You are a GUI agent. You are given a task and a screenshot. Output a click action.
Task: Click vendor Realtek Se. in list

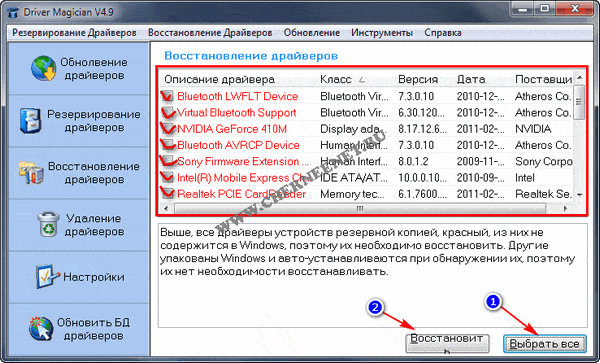[x=543, y=194]
